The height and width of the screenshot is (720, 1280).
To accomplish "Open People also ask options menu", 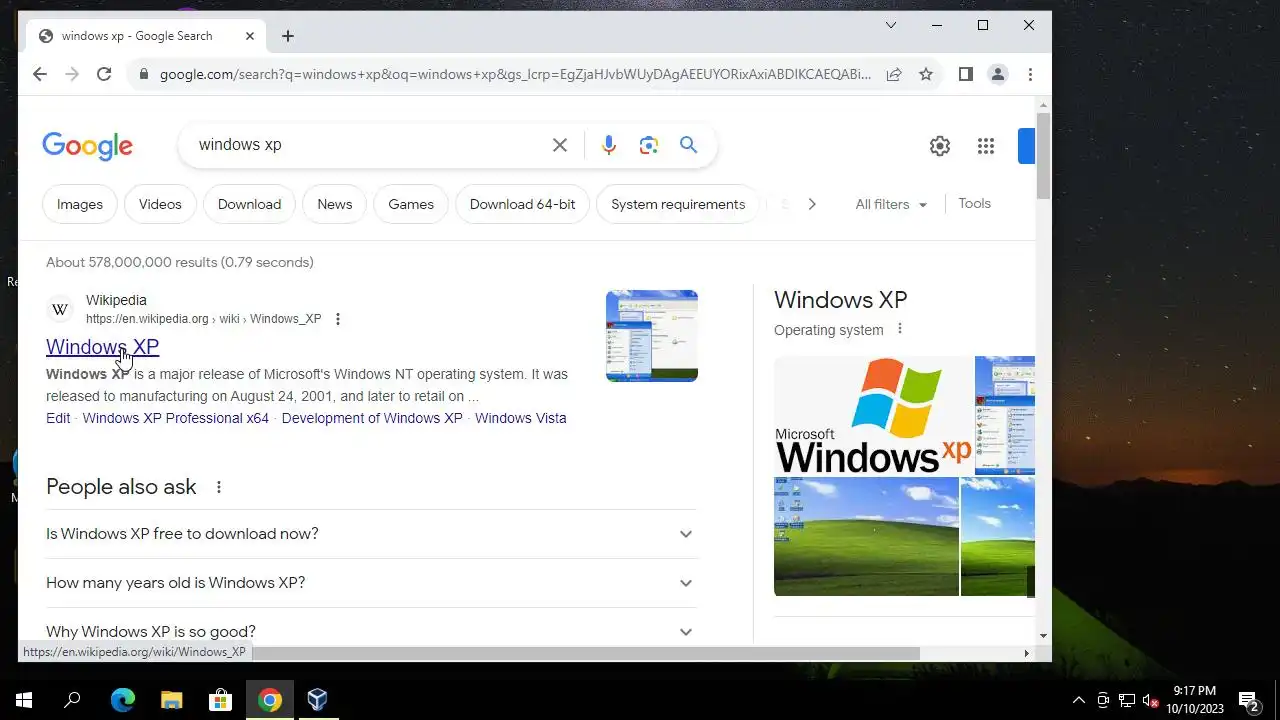I will [218, 487].
